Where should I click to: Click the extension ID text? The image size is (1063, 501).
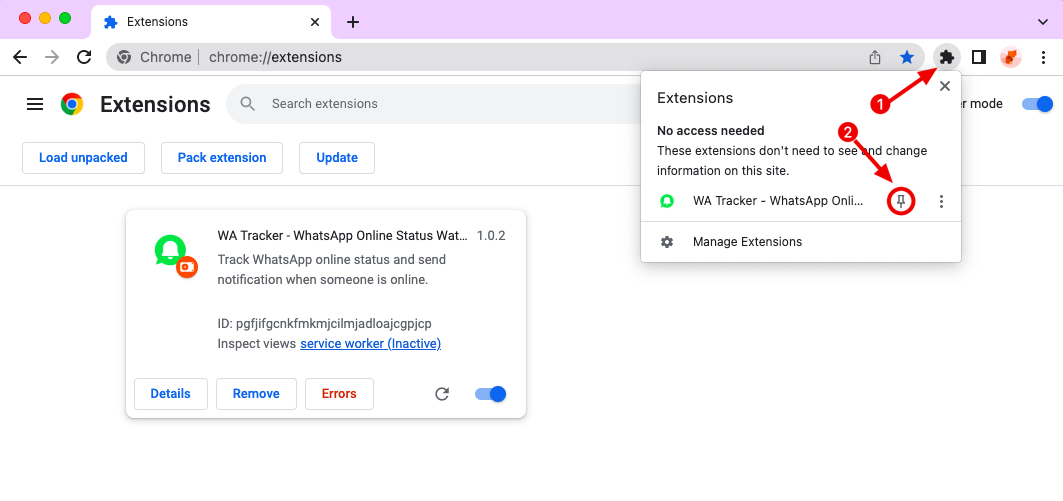tap(325, 323)
